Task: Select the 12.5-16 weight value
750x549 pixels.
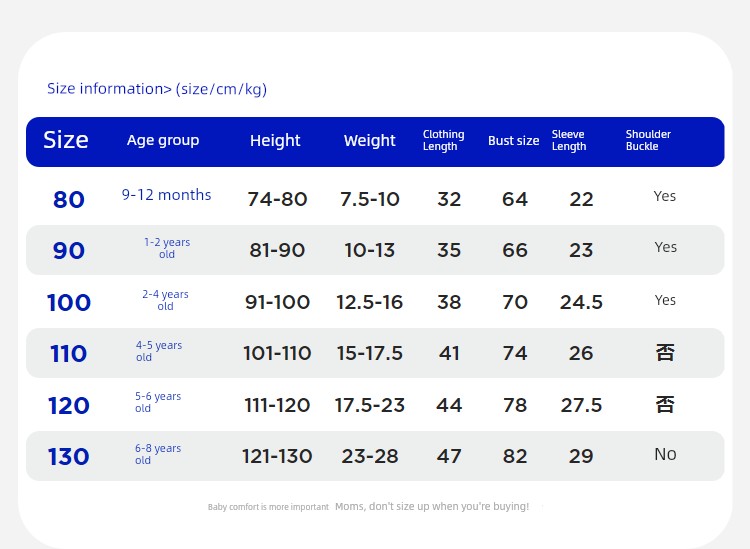Action: (x=369, y=302)
